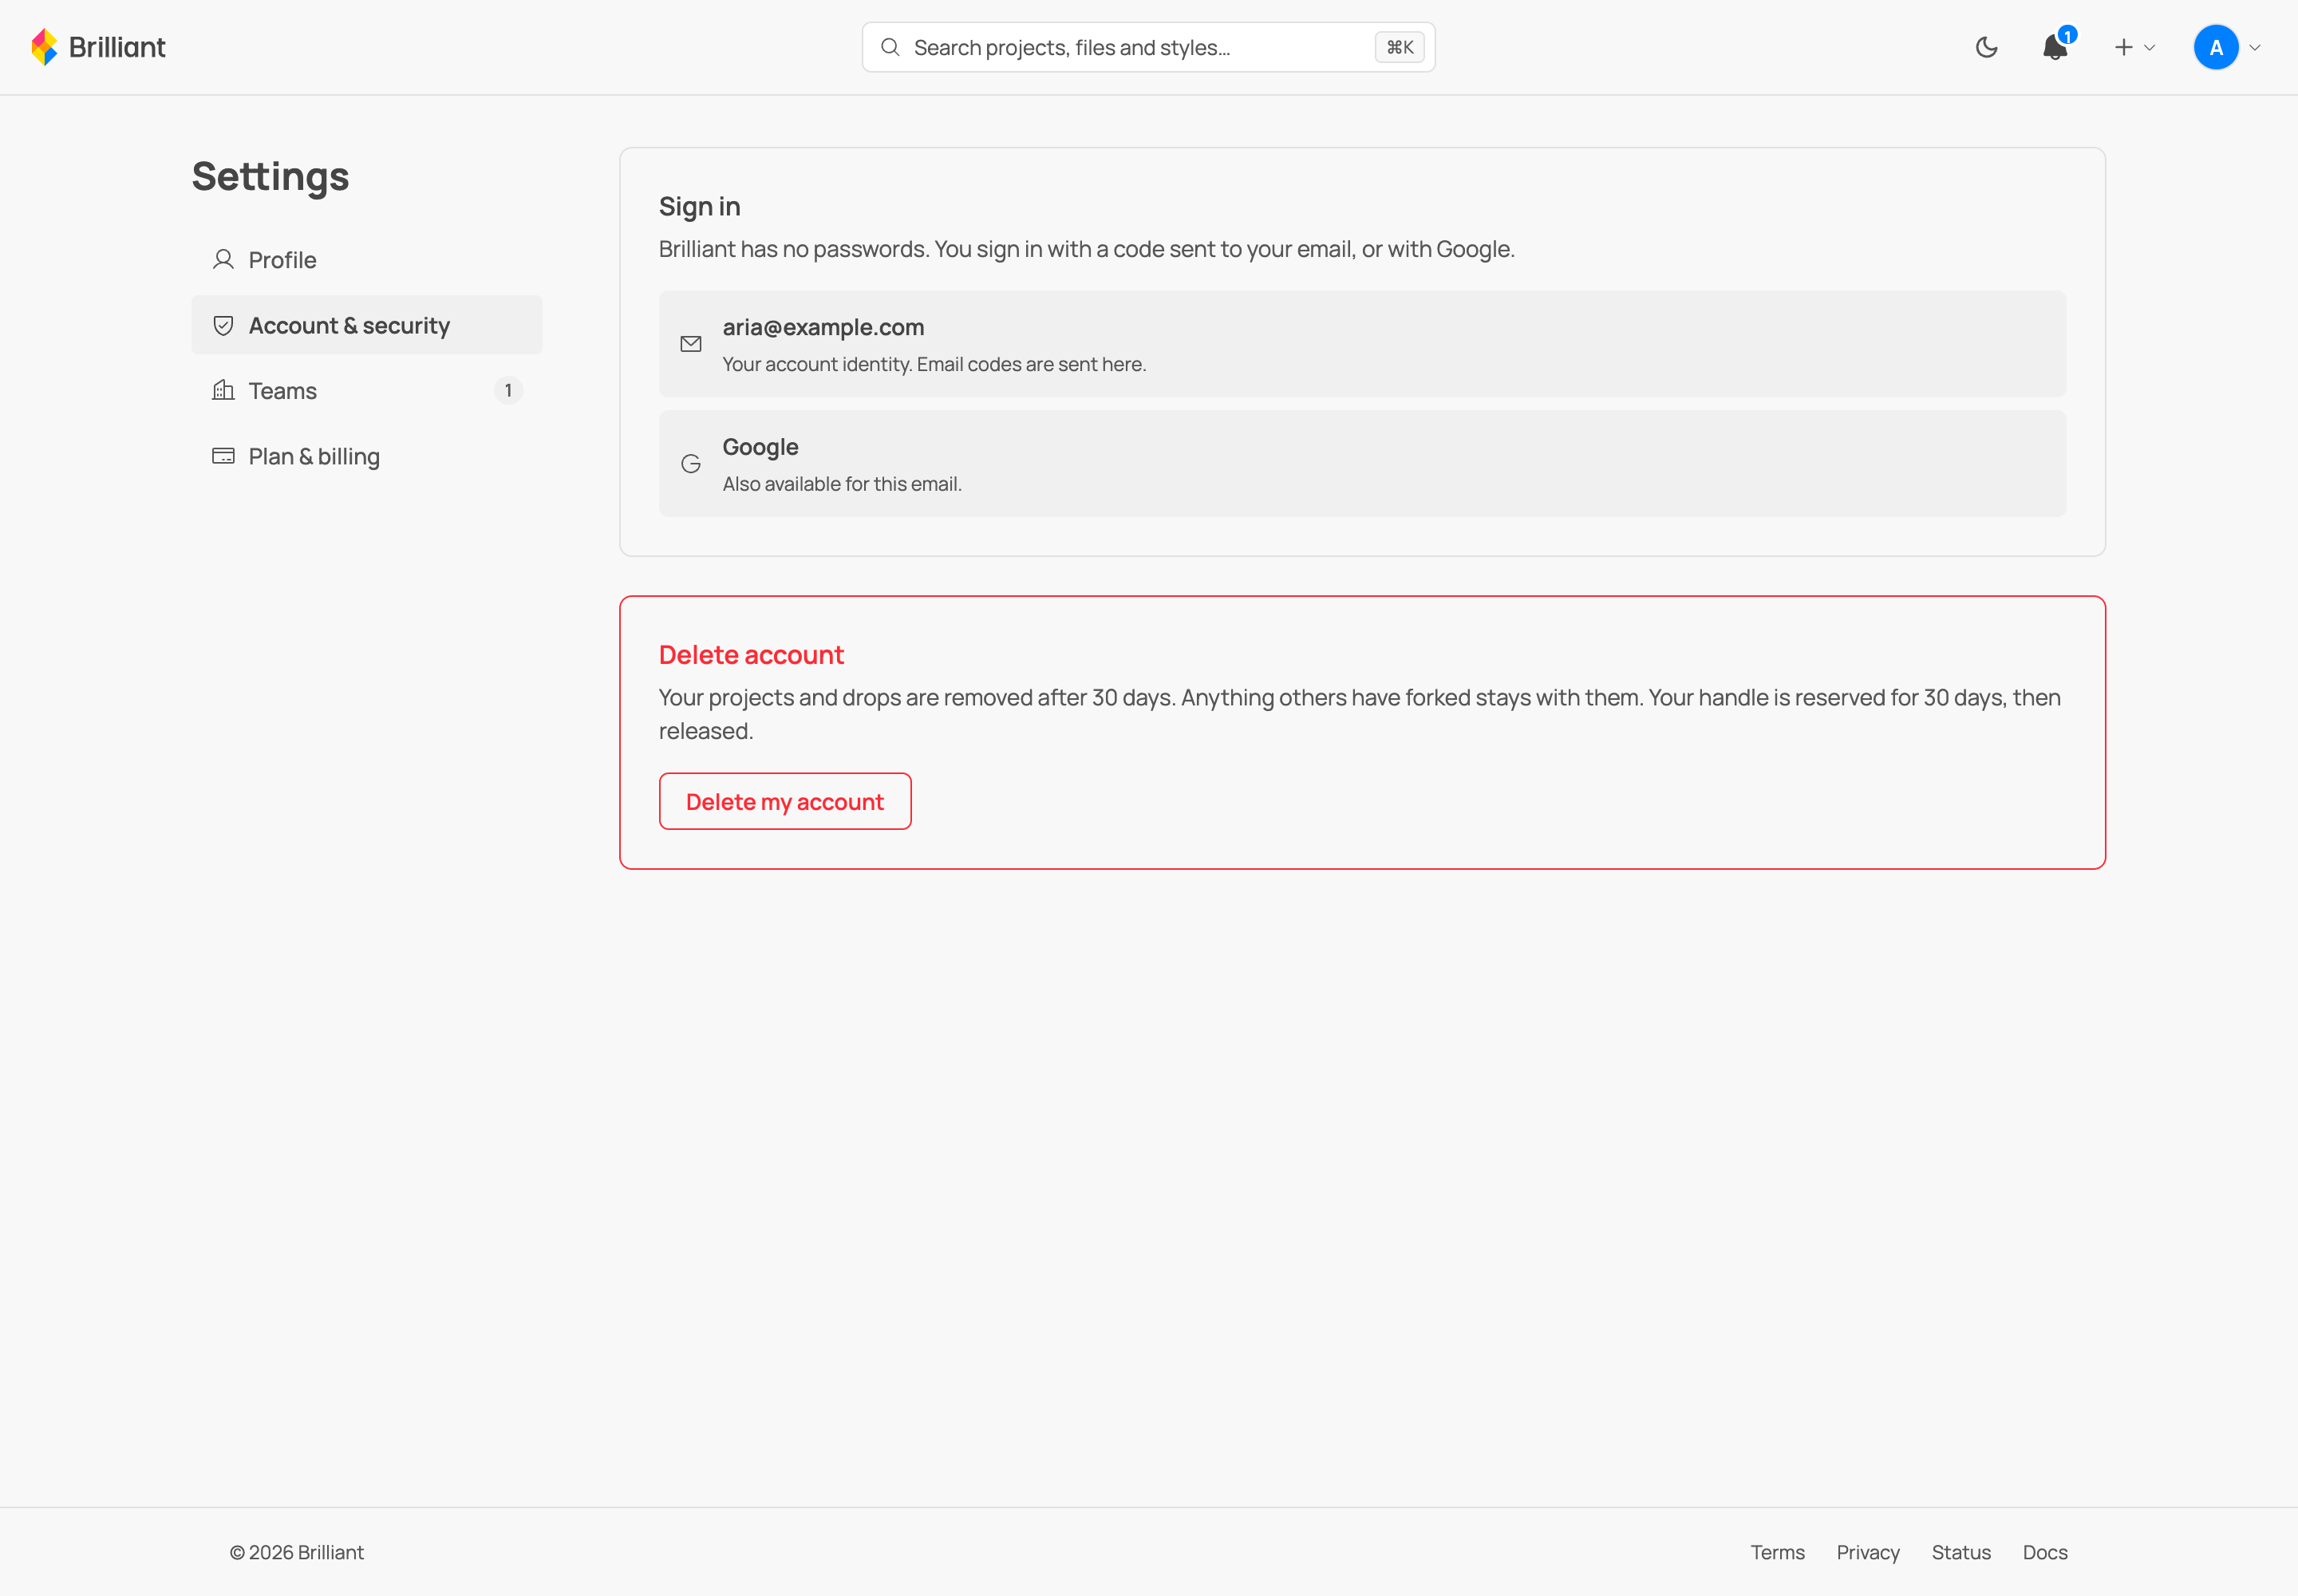The height and width of the screenshot is (1596, 2298).
Task: Click the Google G icon
Action: (691, 464)
